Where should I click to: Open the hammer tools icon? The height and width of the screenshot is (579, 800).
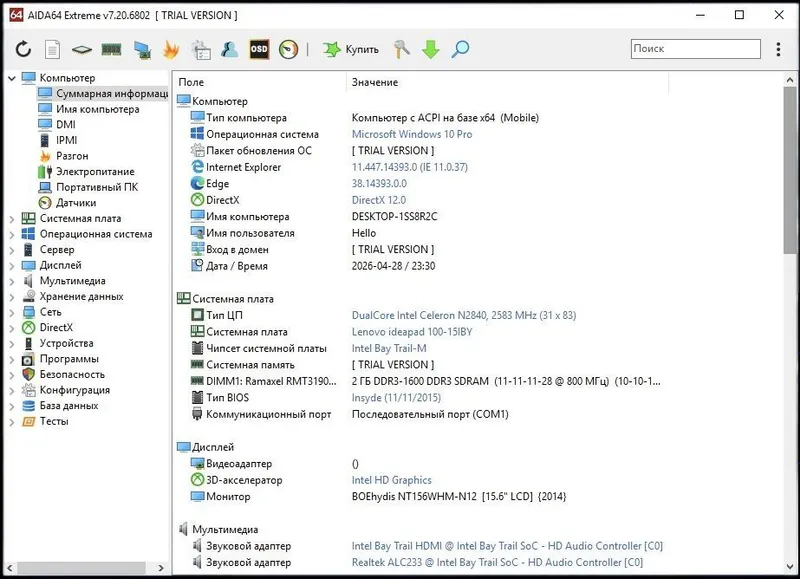(402, 49)
